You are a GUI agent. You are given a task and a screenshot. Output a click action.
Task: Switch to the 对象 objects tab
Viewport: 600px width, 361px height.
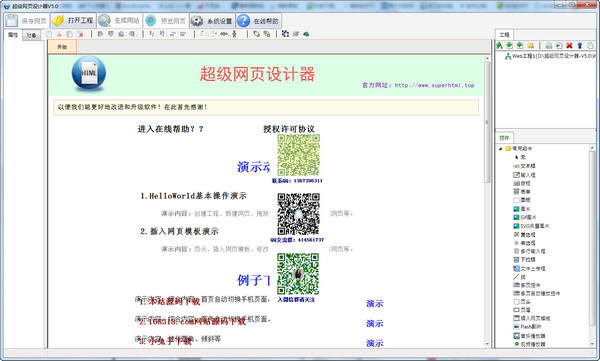(x=31, y=35)
